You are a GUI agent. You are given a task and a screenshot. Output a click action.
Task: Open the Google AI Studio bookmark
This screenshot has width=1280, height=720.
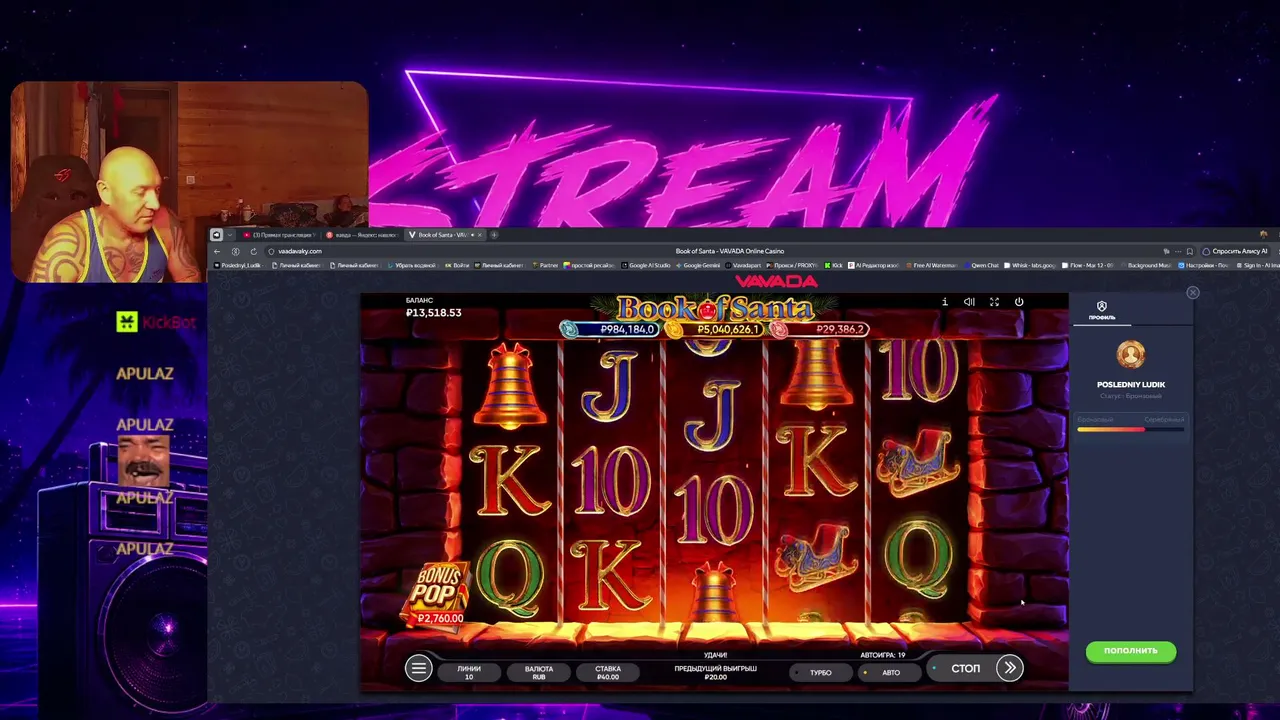[646, 265]
